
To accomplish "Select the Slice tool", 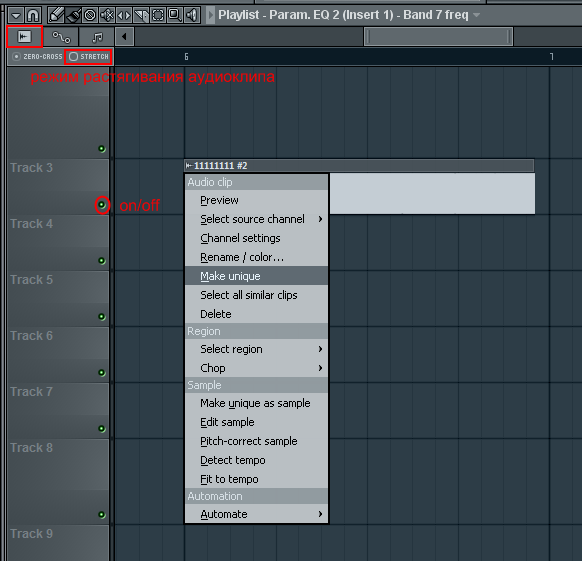I will [x=141, y=16].
